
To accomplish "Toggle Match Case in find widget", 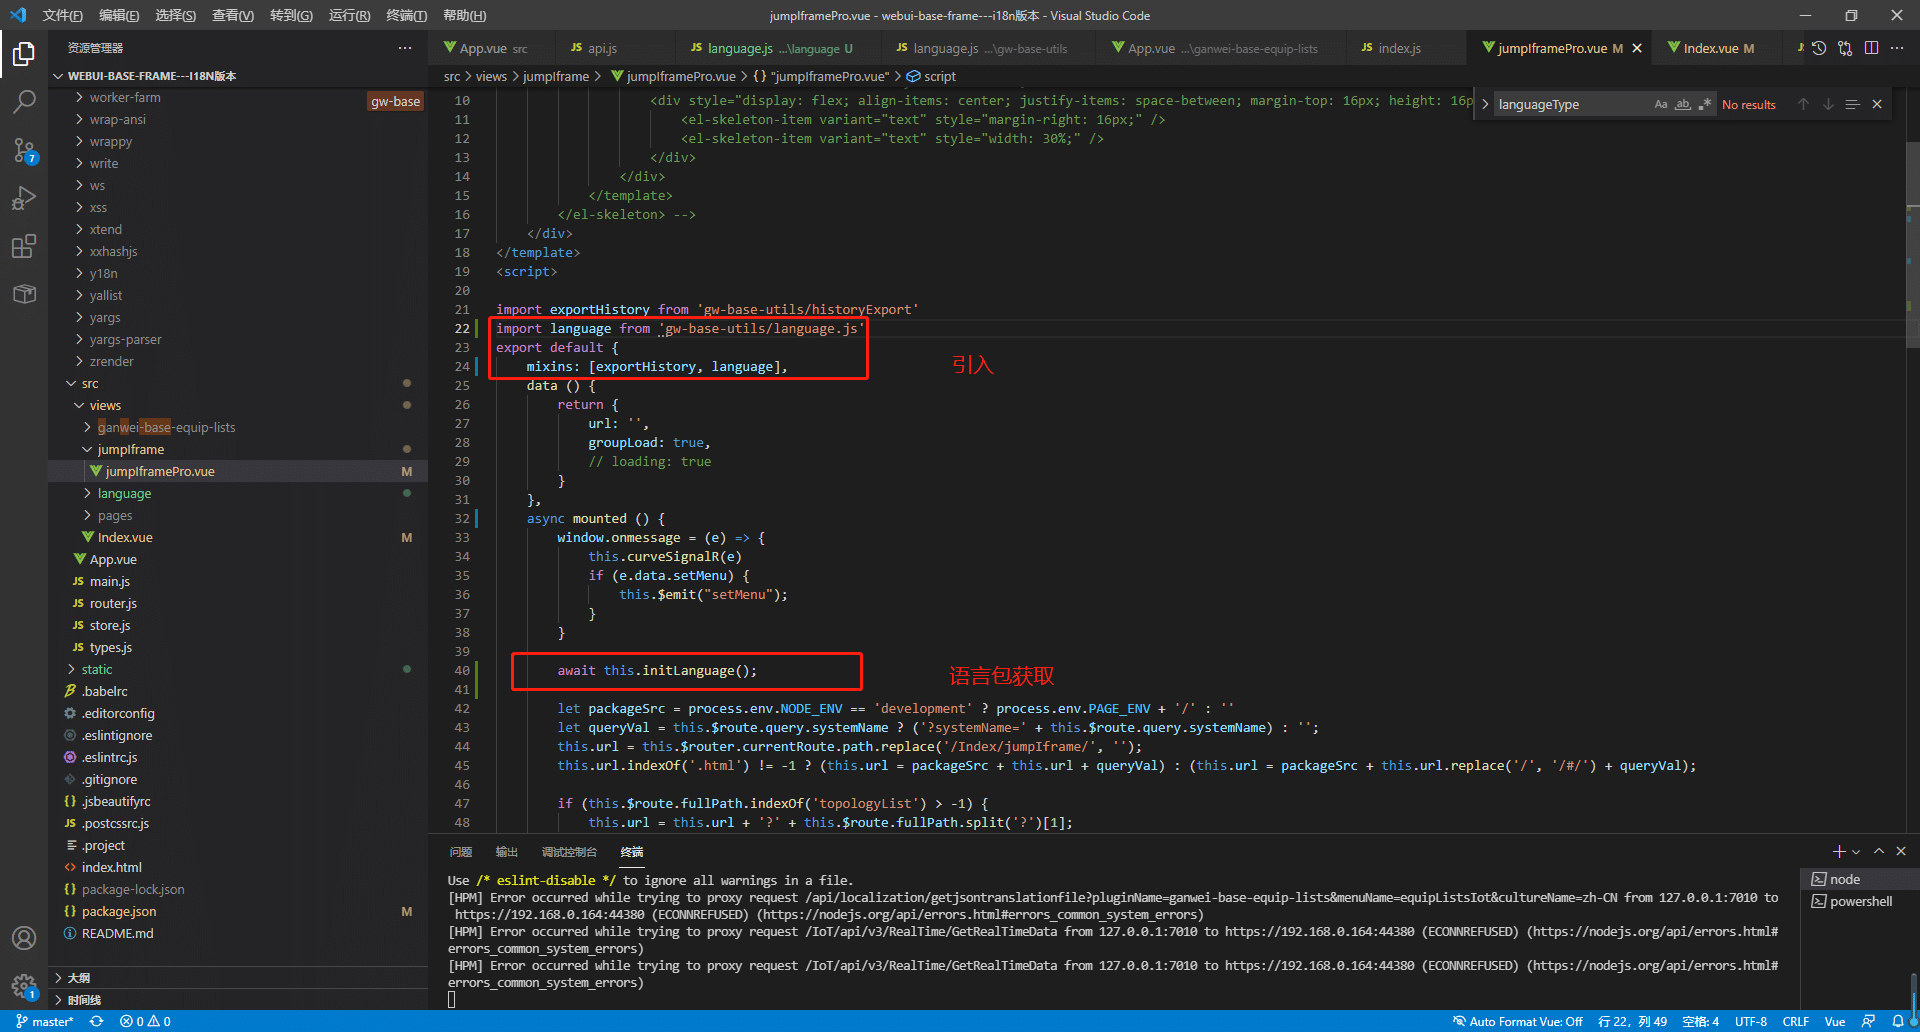I will coord(1661,104).
